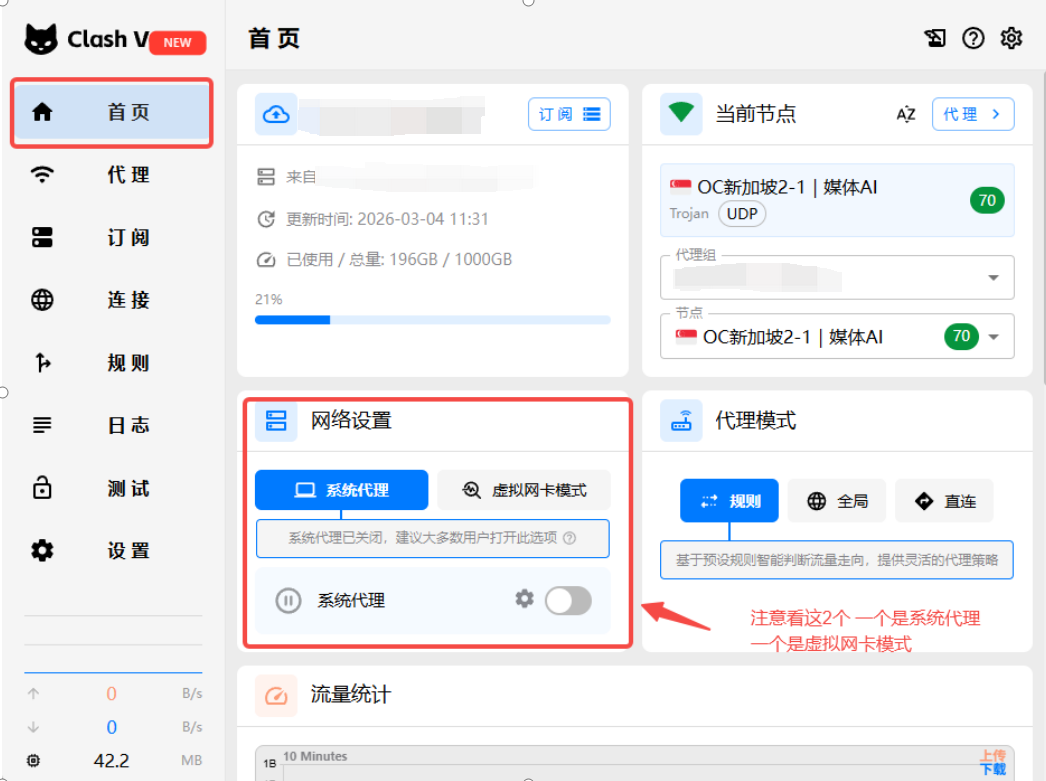The image size is (1046, 781).
Task: Click the A-Z sort icon in 当前节点
Action: (905, 114)
